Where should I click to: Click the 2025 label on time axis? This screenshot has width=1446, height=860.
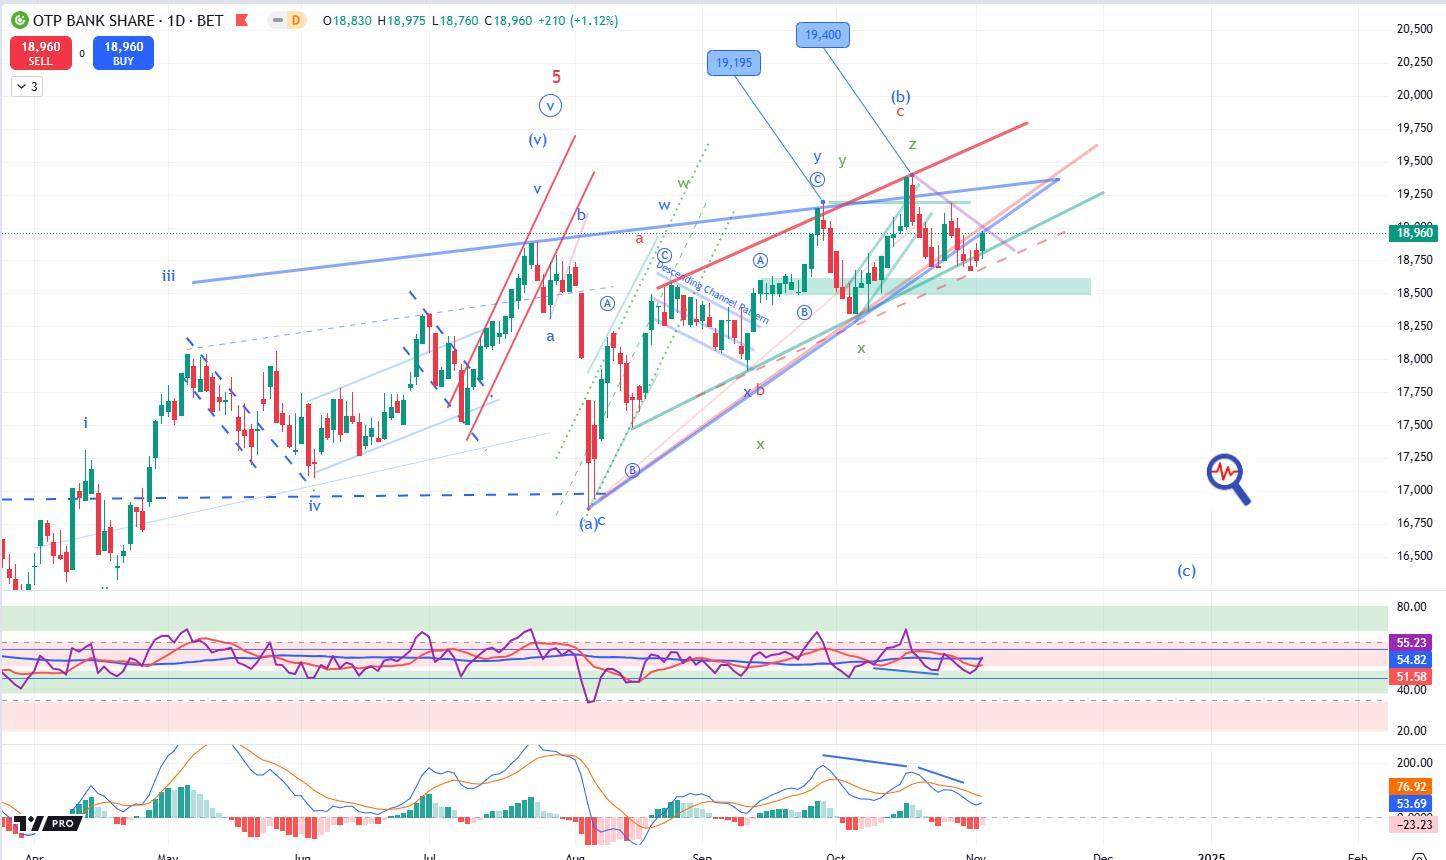click(x=1212, y=856)
